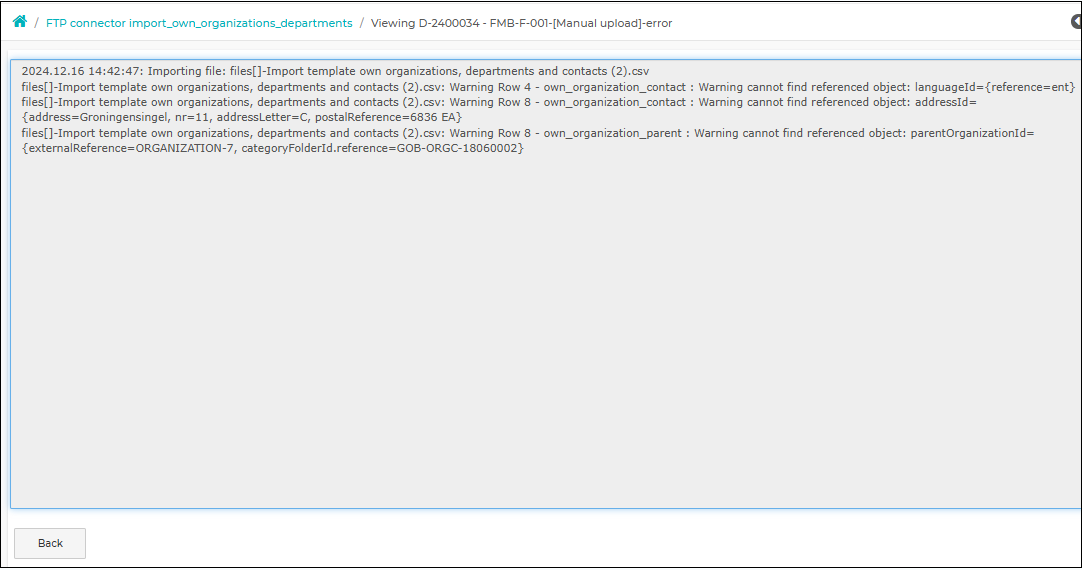This screenshot has width=1082, height=570.
Task: Click the Row 8 addressId warning line
Action: click(499, 102)
